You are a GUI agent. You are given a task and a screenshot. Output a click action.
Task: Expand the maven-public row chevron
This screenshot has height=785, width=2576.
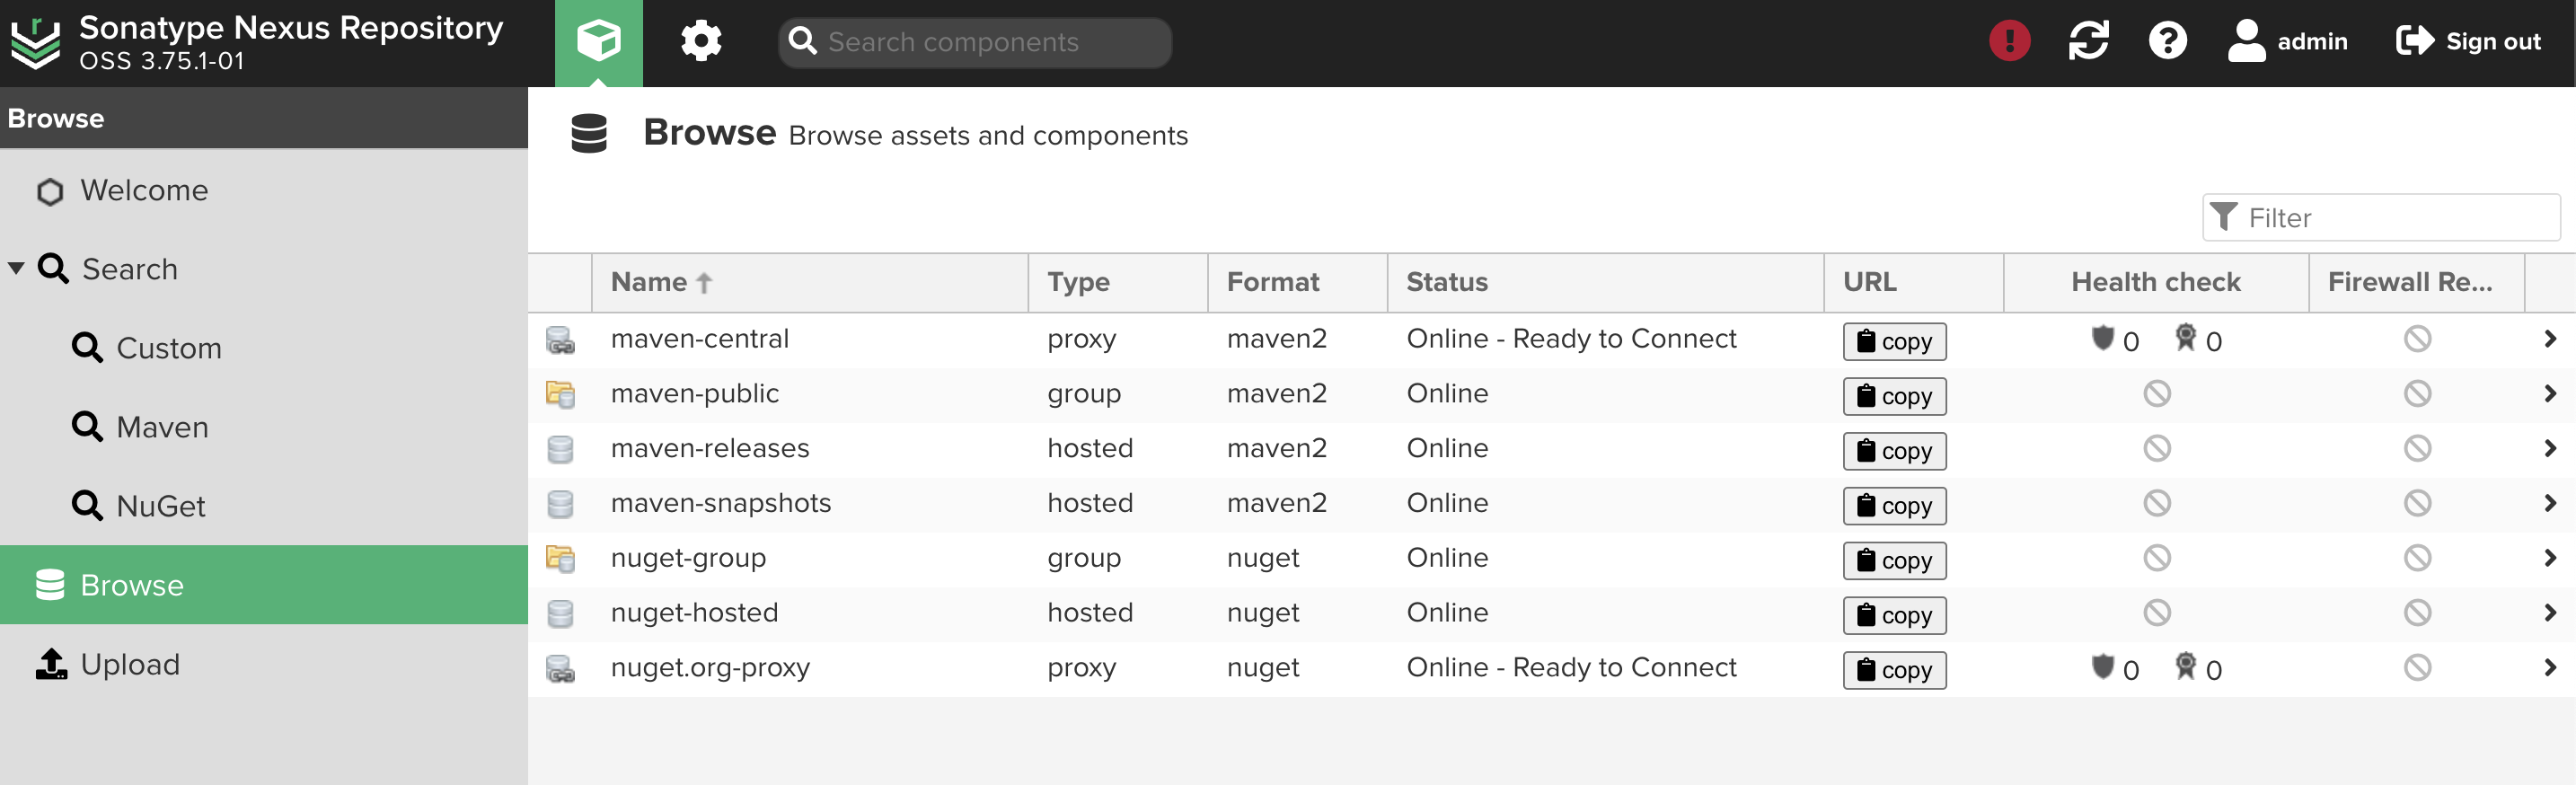pyautogui.click(x=2549, y=394)
